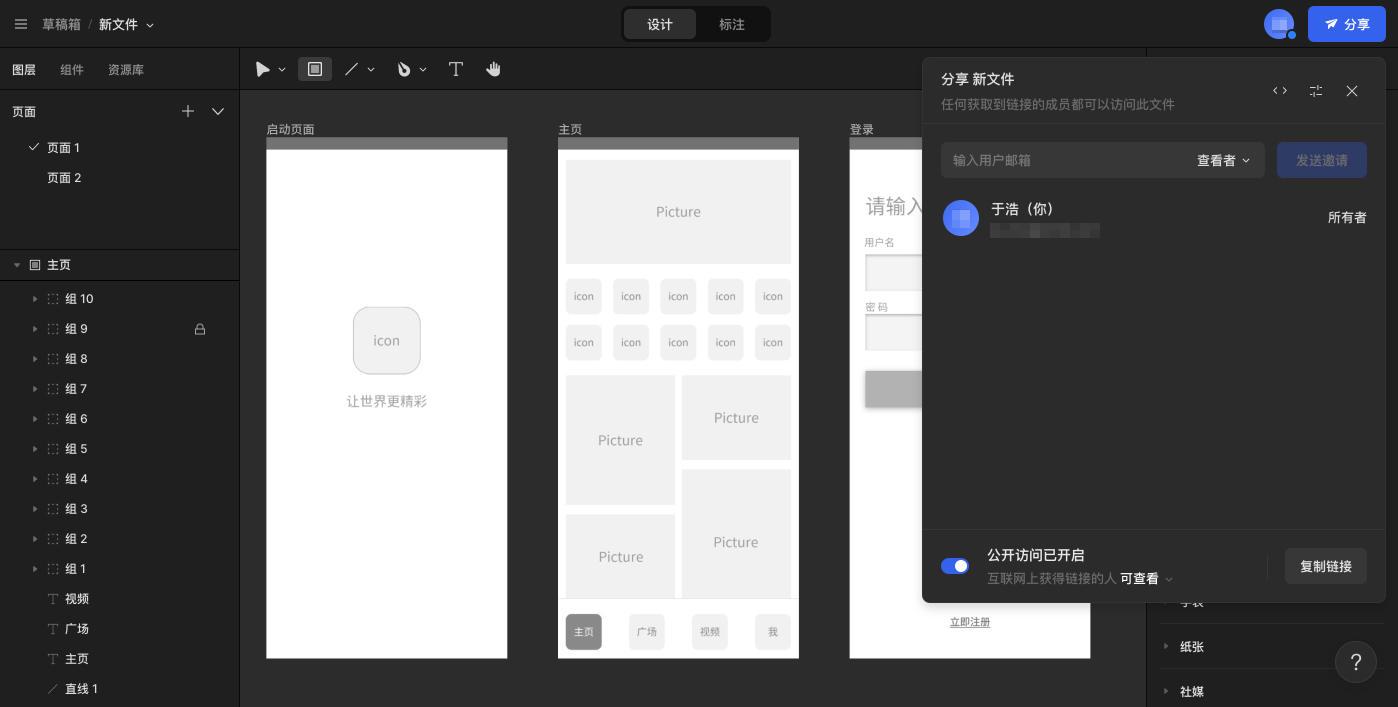This screenshot has height=707, width=1398.
Task: Add a new page with plus icon
Action: 188,111
